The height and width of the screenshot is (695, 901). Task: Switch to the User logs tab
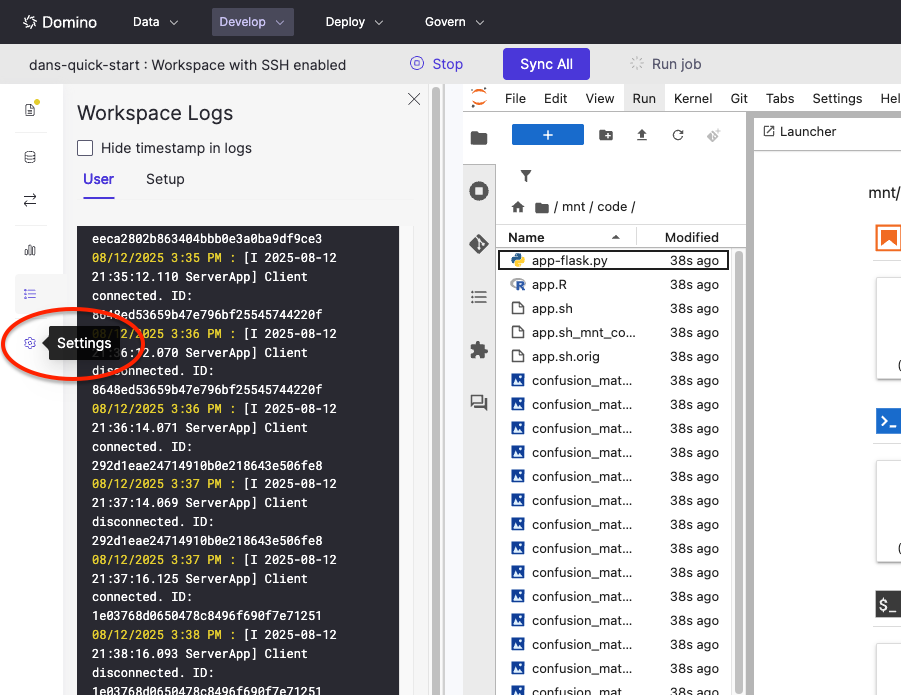(x=99, y=179)
